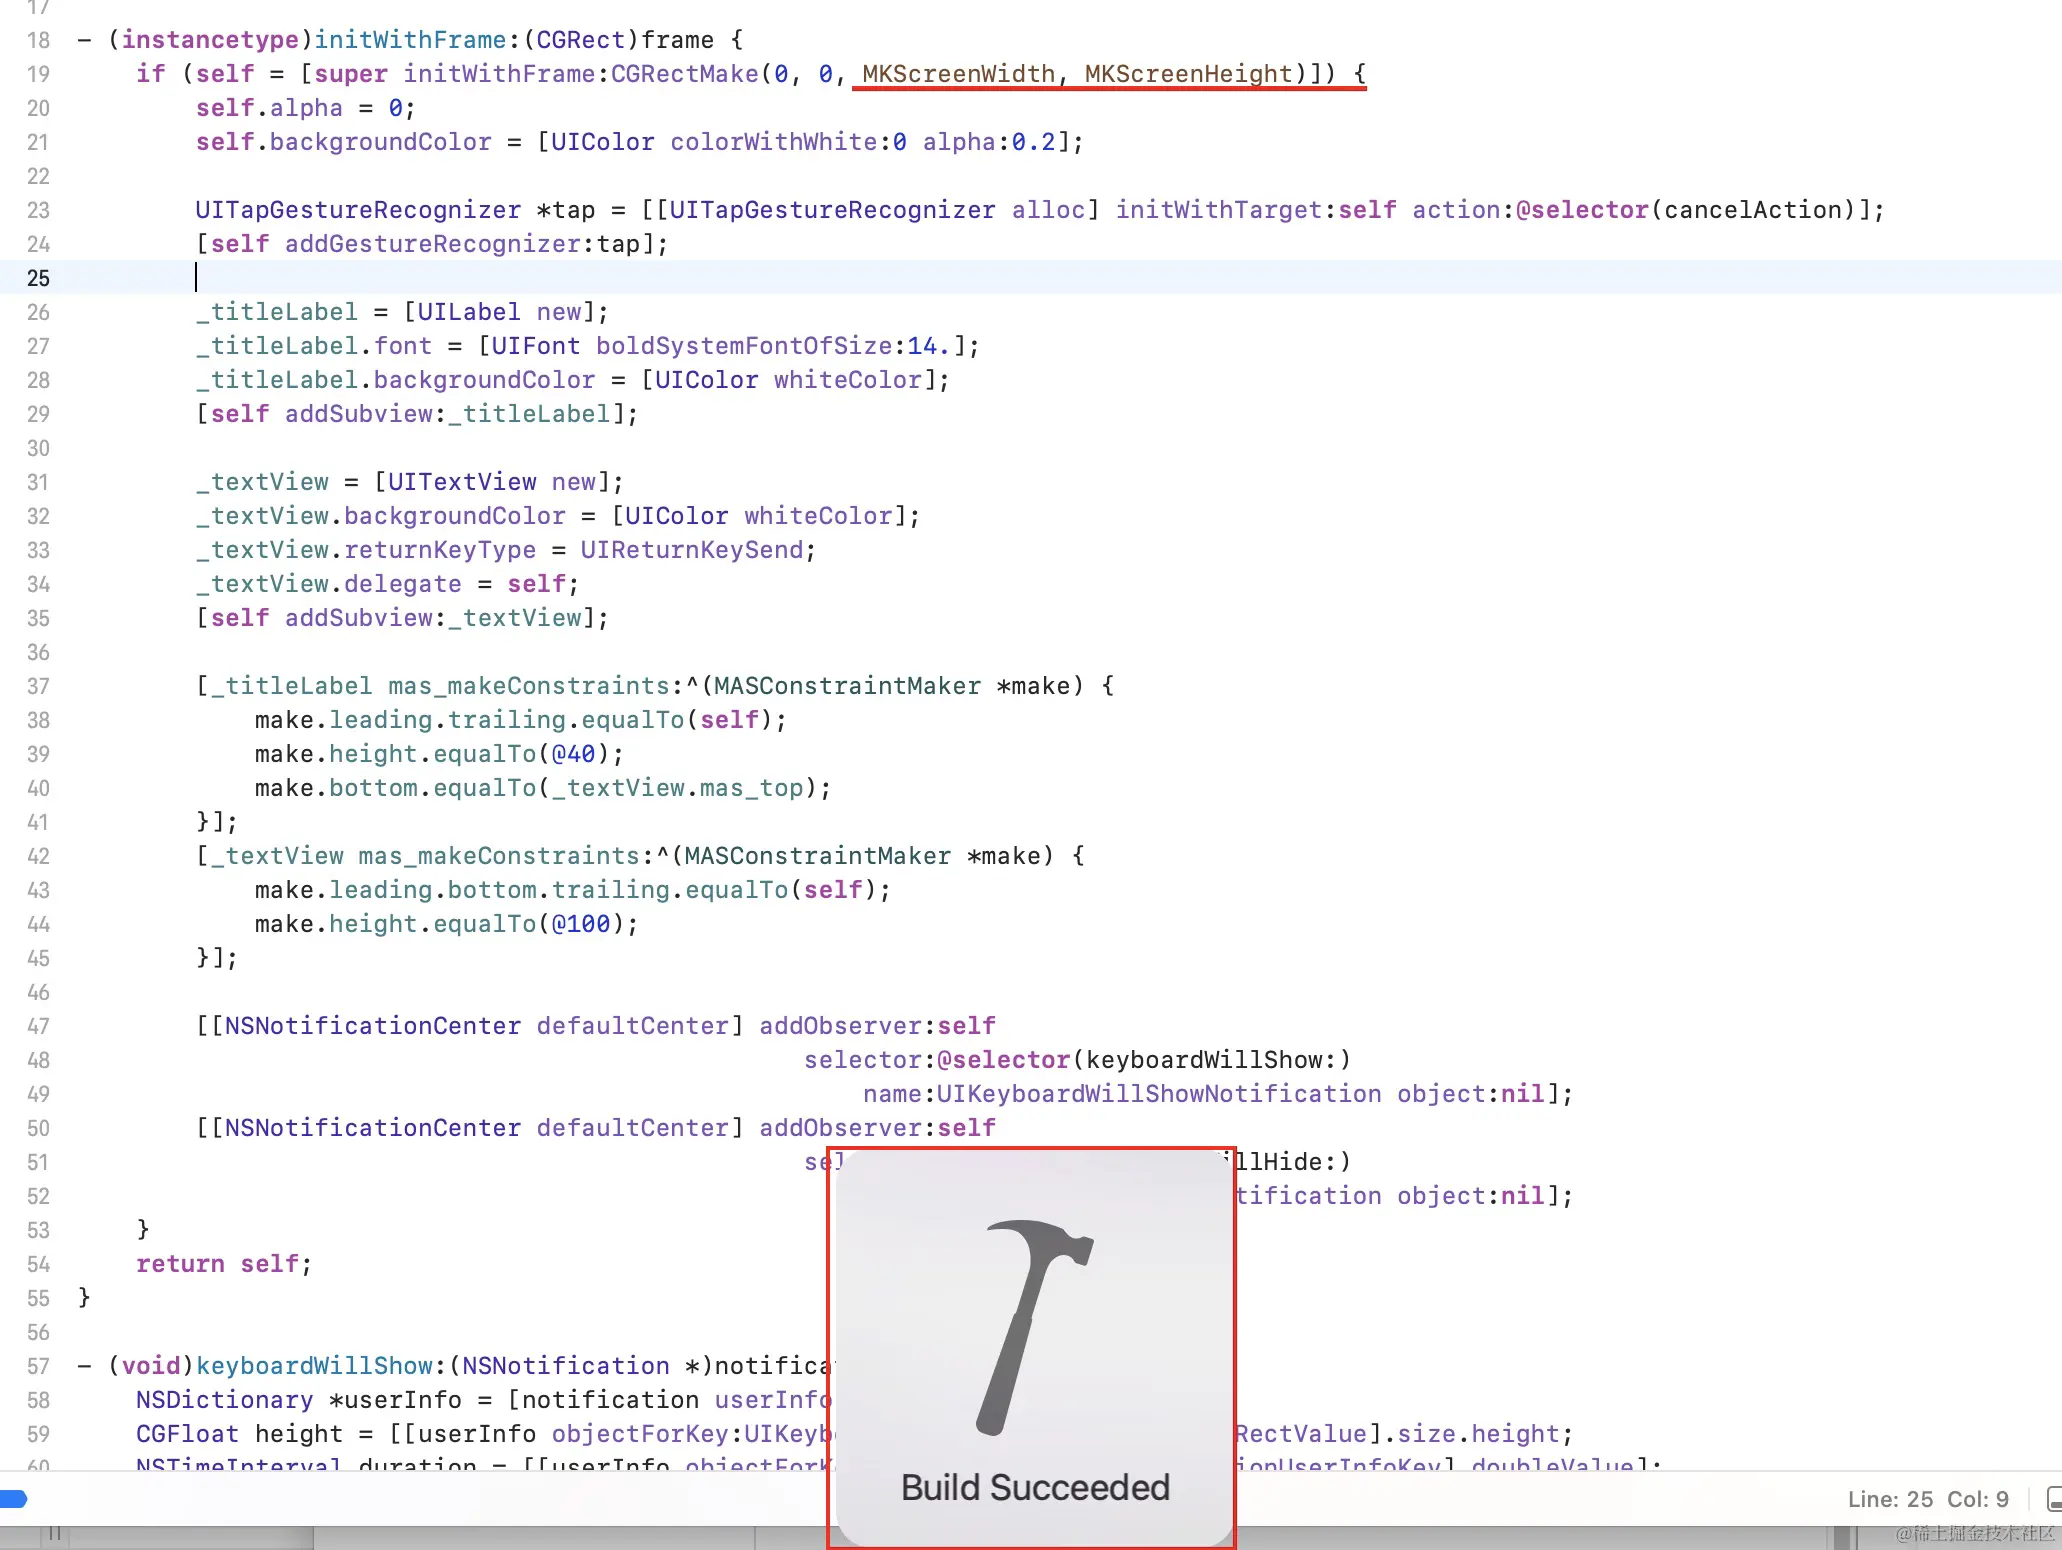Screen dimensions: 2062x1550
Task: Click self.alpha = 0 assignment
Action: pos(306,108)
